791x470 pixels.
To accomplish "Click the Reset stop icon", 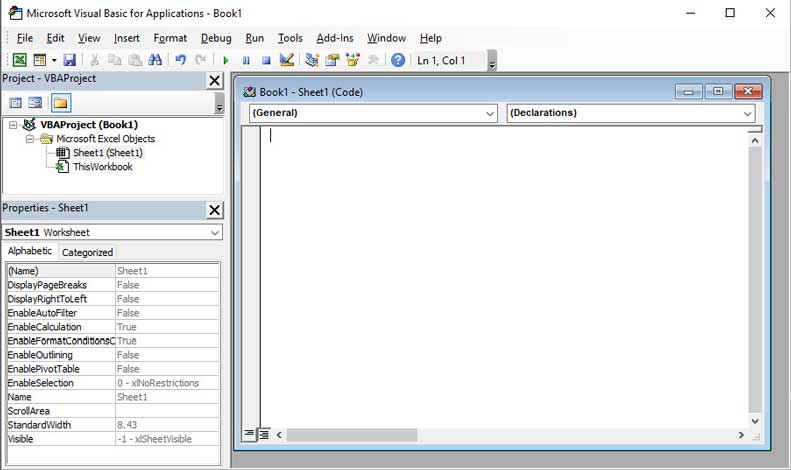I will pyautogui.click(x=266, y=61).
